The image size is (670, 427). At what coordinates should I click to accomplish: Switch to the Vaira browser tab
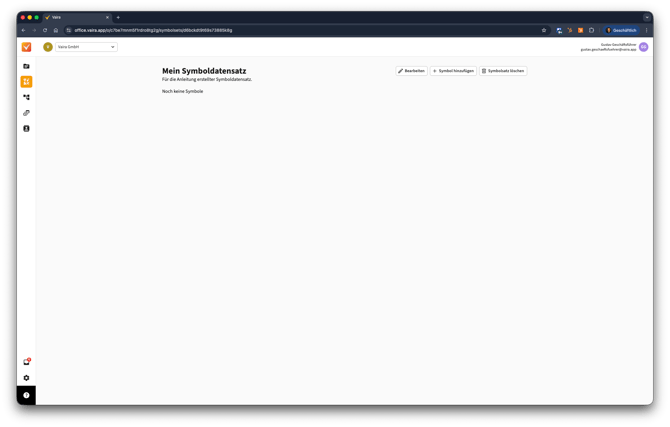75,17
